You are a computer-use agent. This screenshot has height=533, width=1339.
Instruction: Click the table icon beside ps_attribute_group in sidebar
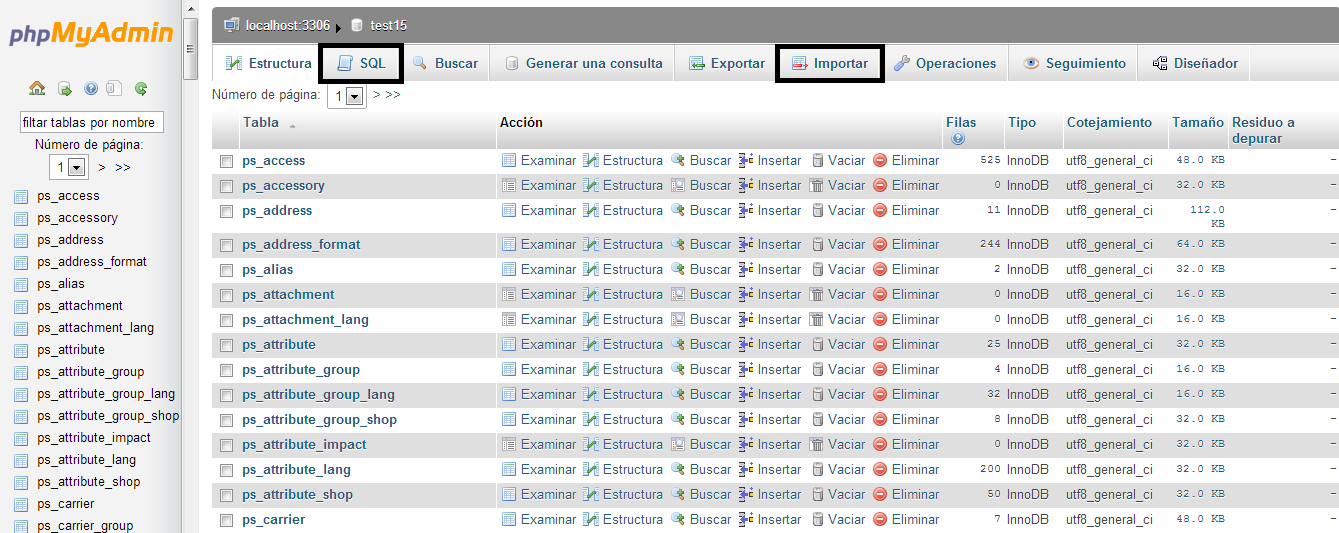[21, 372]
